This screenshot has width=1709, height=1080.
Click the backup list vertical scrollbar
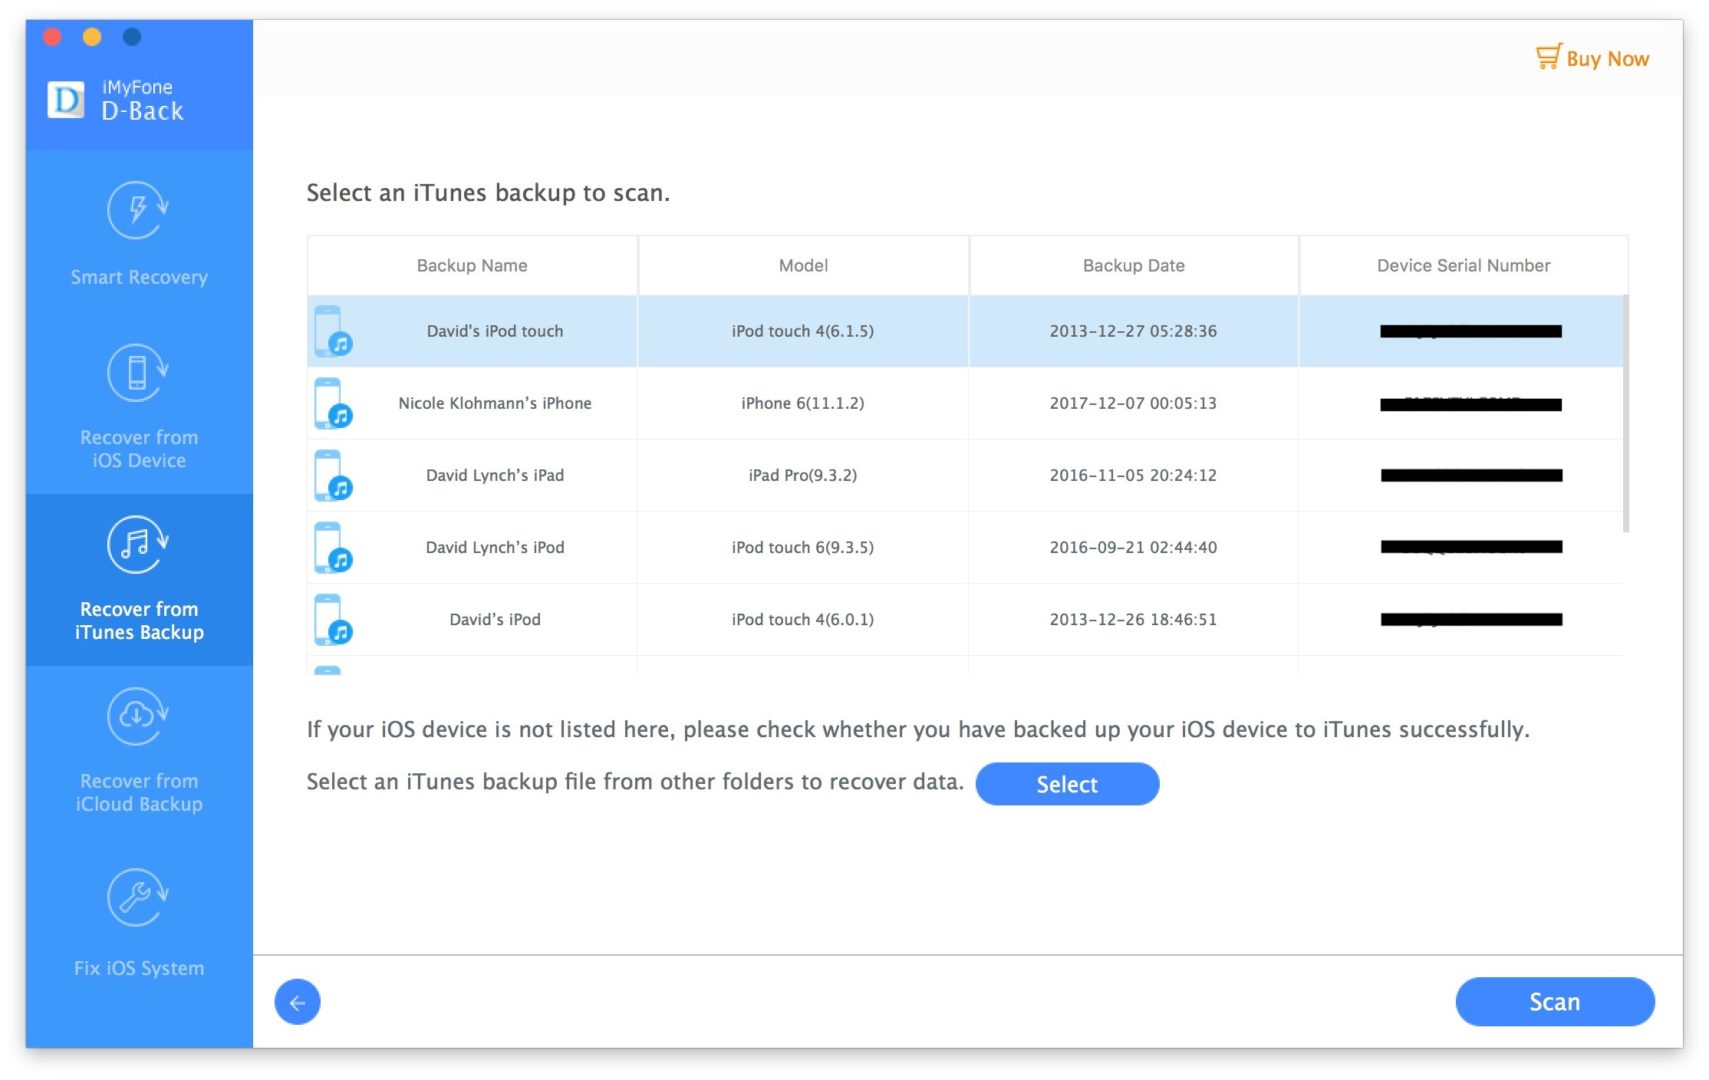tap(1626, 413)
